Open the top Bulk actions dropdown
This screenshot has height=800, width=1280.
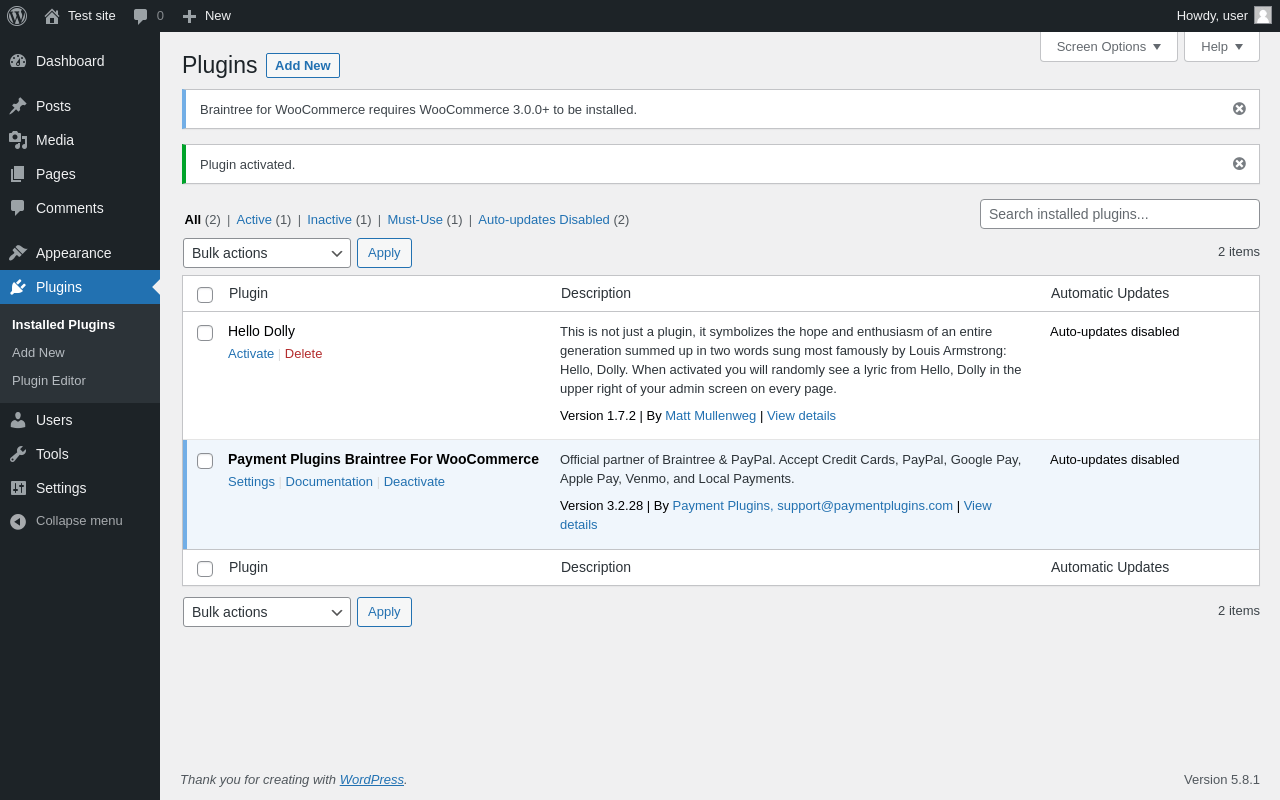click(266, 253)
